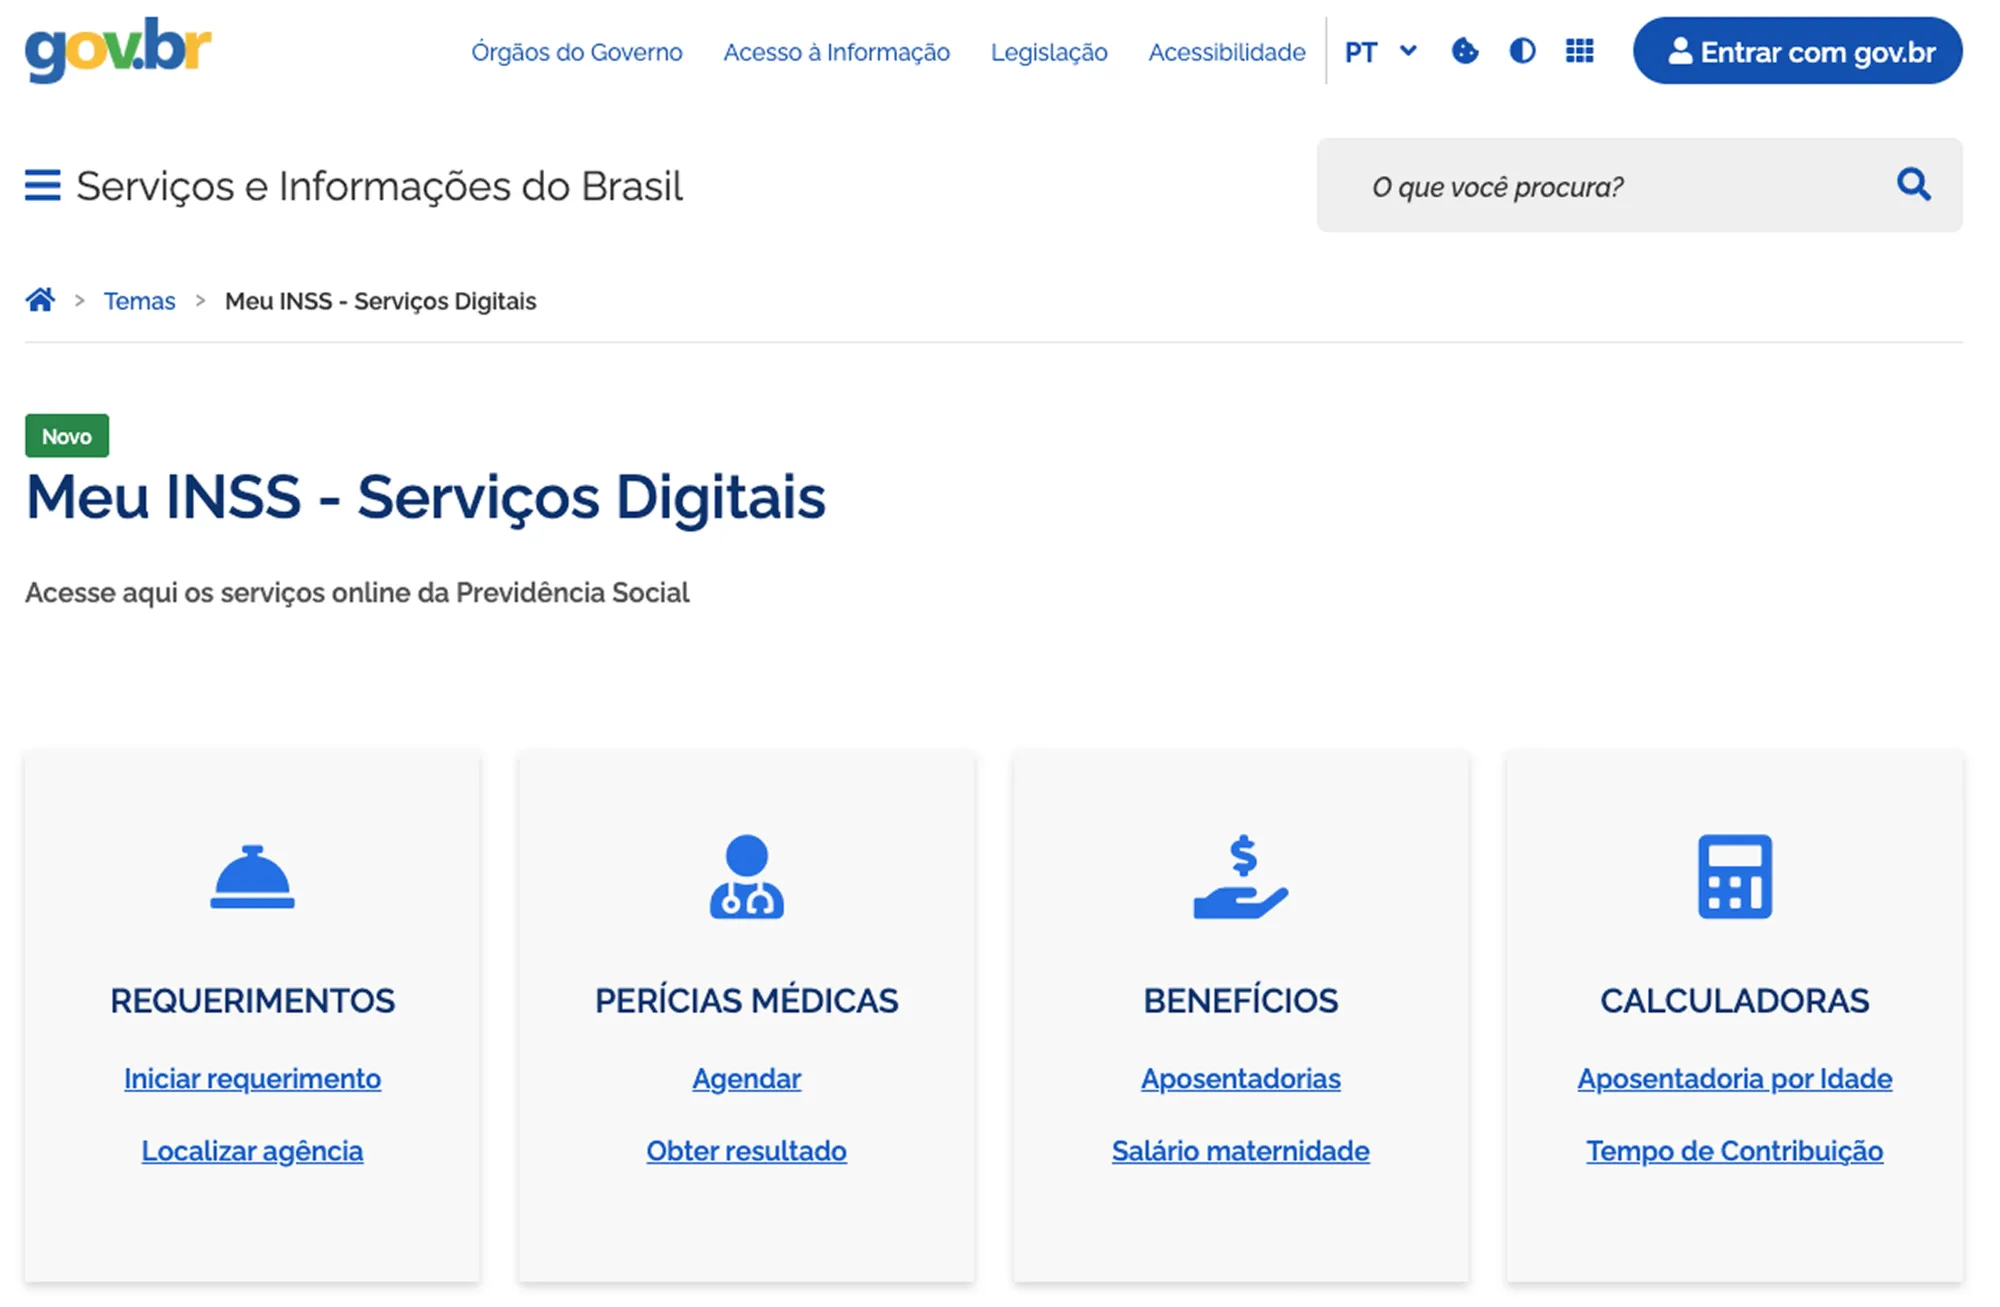Toggle high contrast mode icon
Image resolution: width=2000 pixels, height=1307 pixels.
point(1522,51)
